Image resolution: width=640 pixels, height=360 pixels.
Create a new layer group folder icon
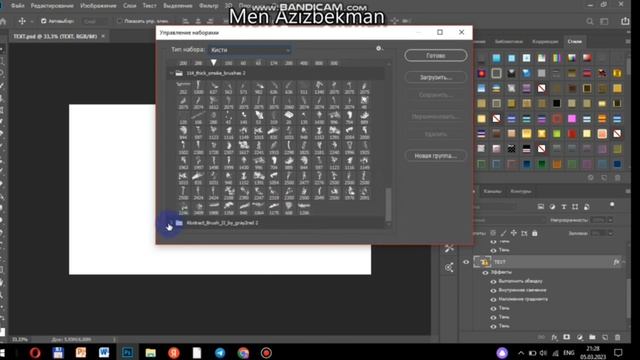pos(592,337)
